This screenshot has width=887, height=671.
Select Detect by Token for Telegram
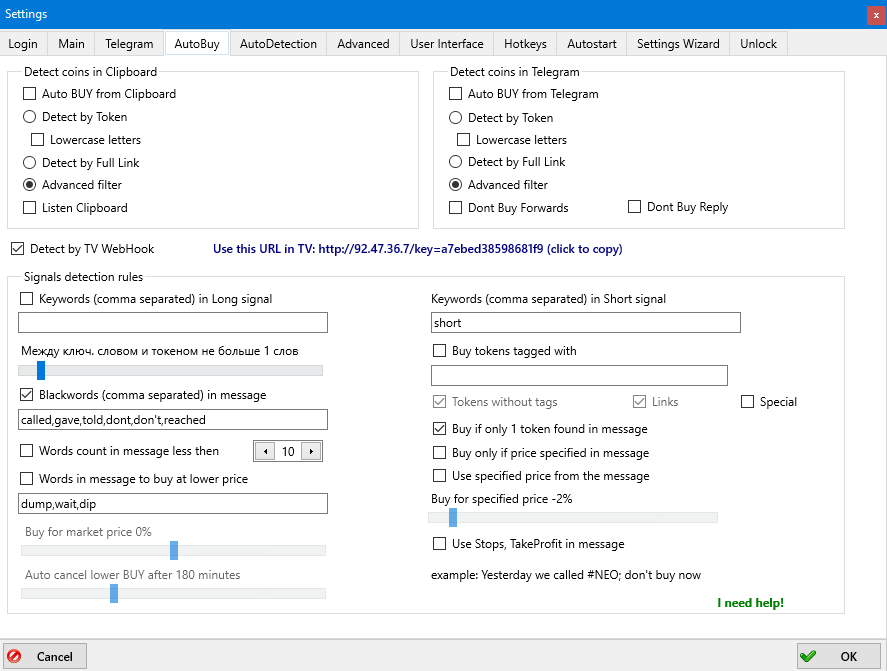pos(456,118)
